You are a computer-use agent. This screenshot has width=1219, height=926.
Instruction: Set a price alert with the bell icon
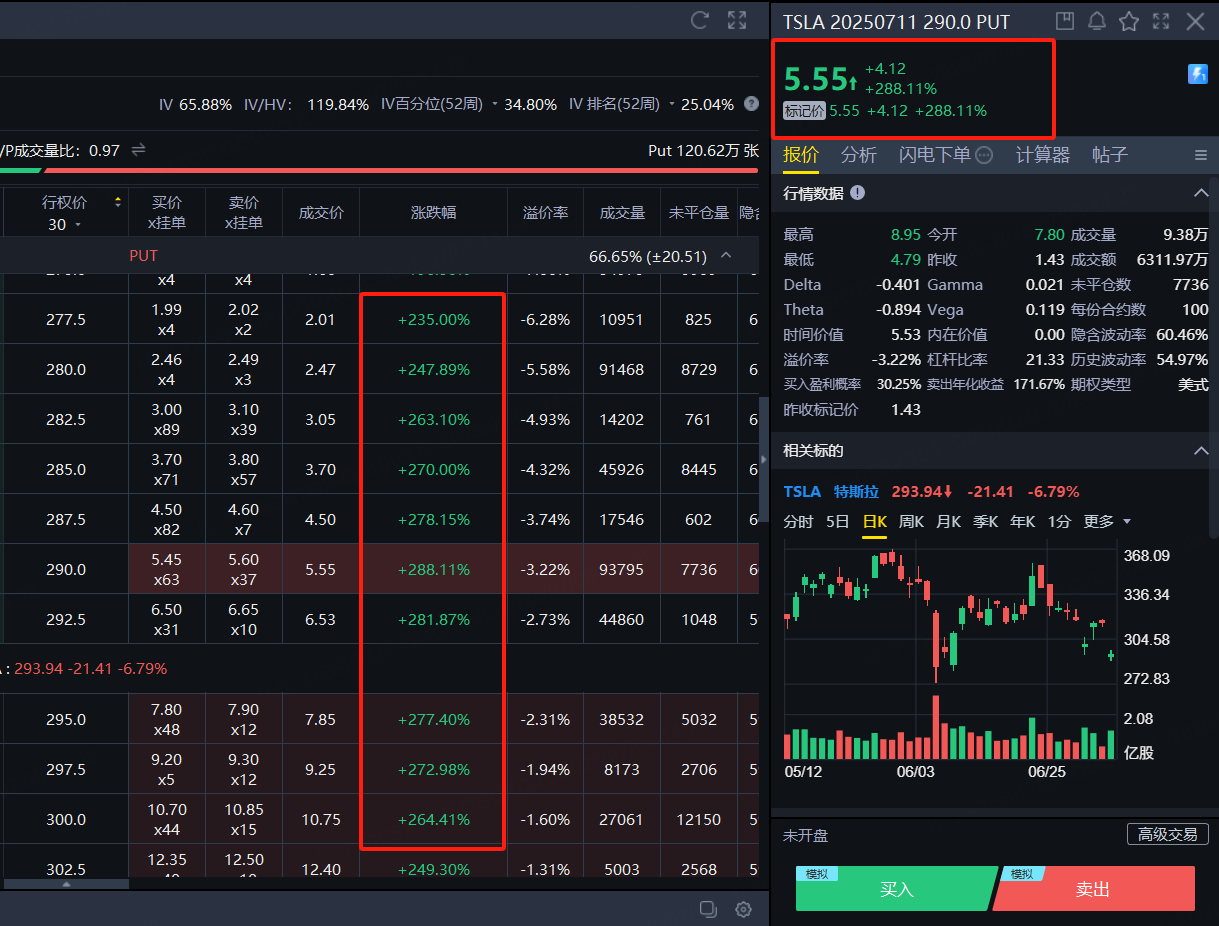pyautogui.click(x=1097, y=21)
